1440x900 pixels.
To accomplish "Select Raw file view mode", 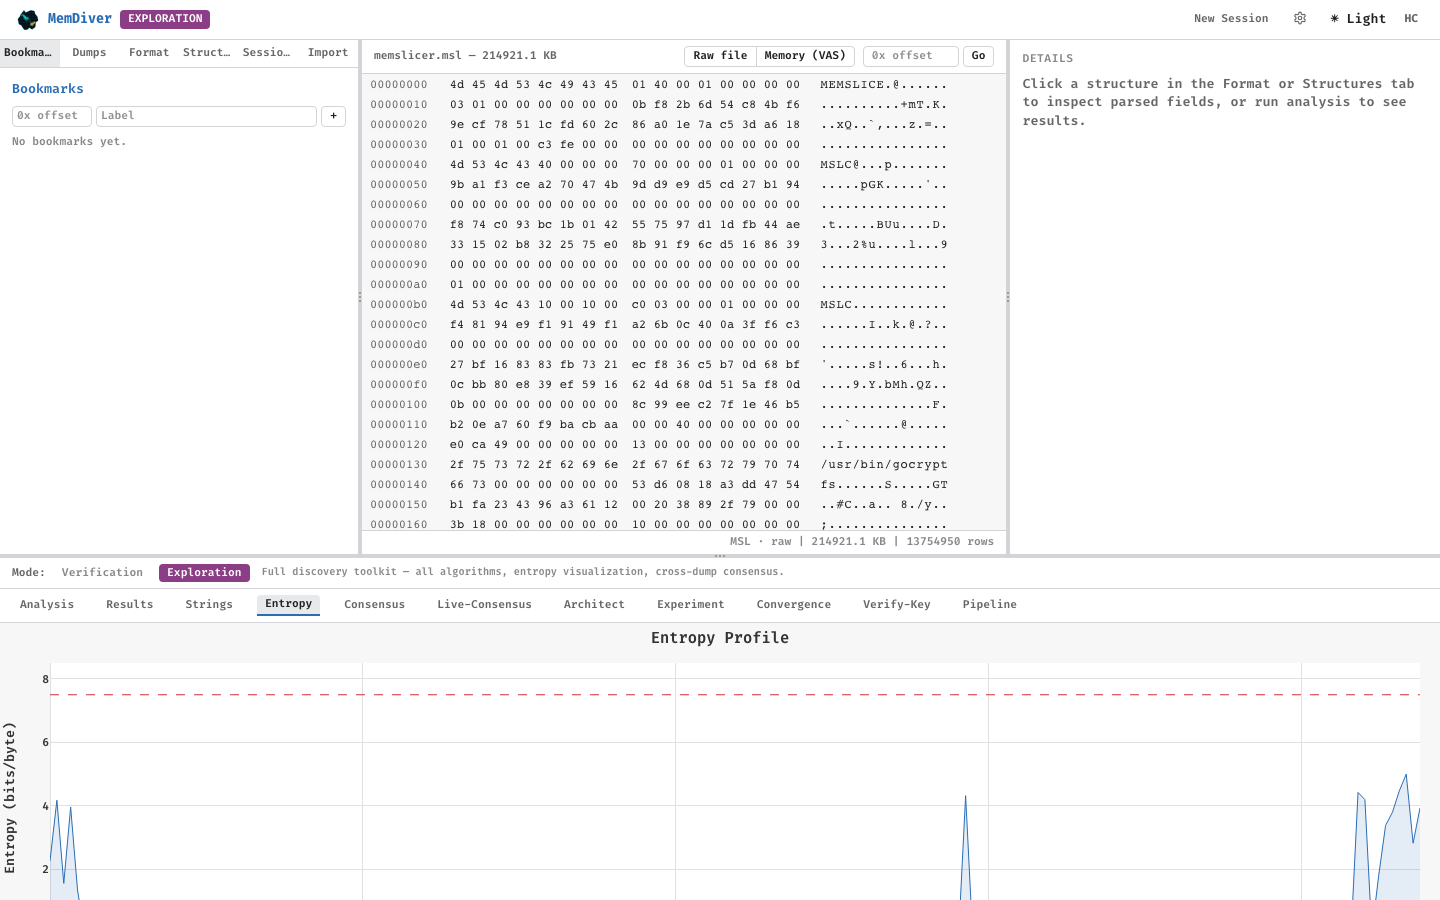I will coord(720,56).
